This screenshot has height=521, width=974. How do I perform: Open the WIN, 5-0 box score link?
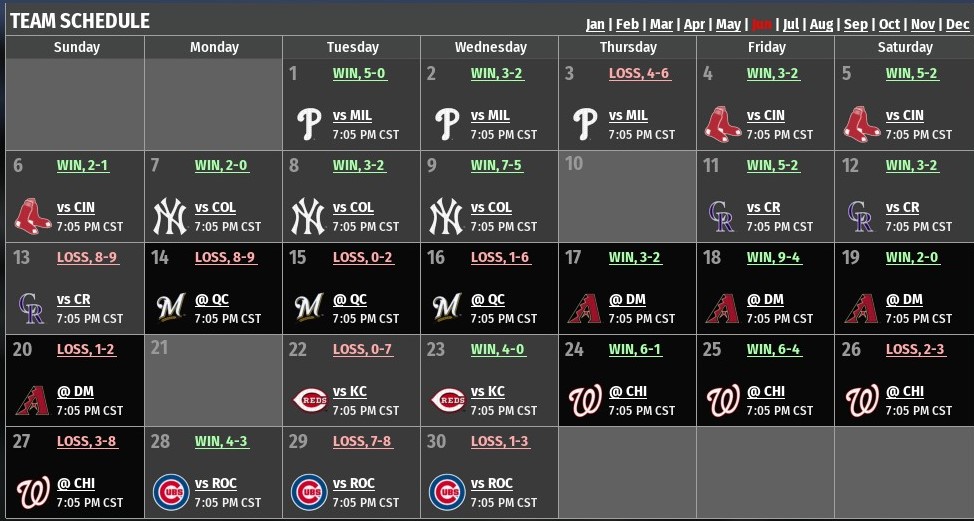(359, 73)
